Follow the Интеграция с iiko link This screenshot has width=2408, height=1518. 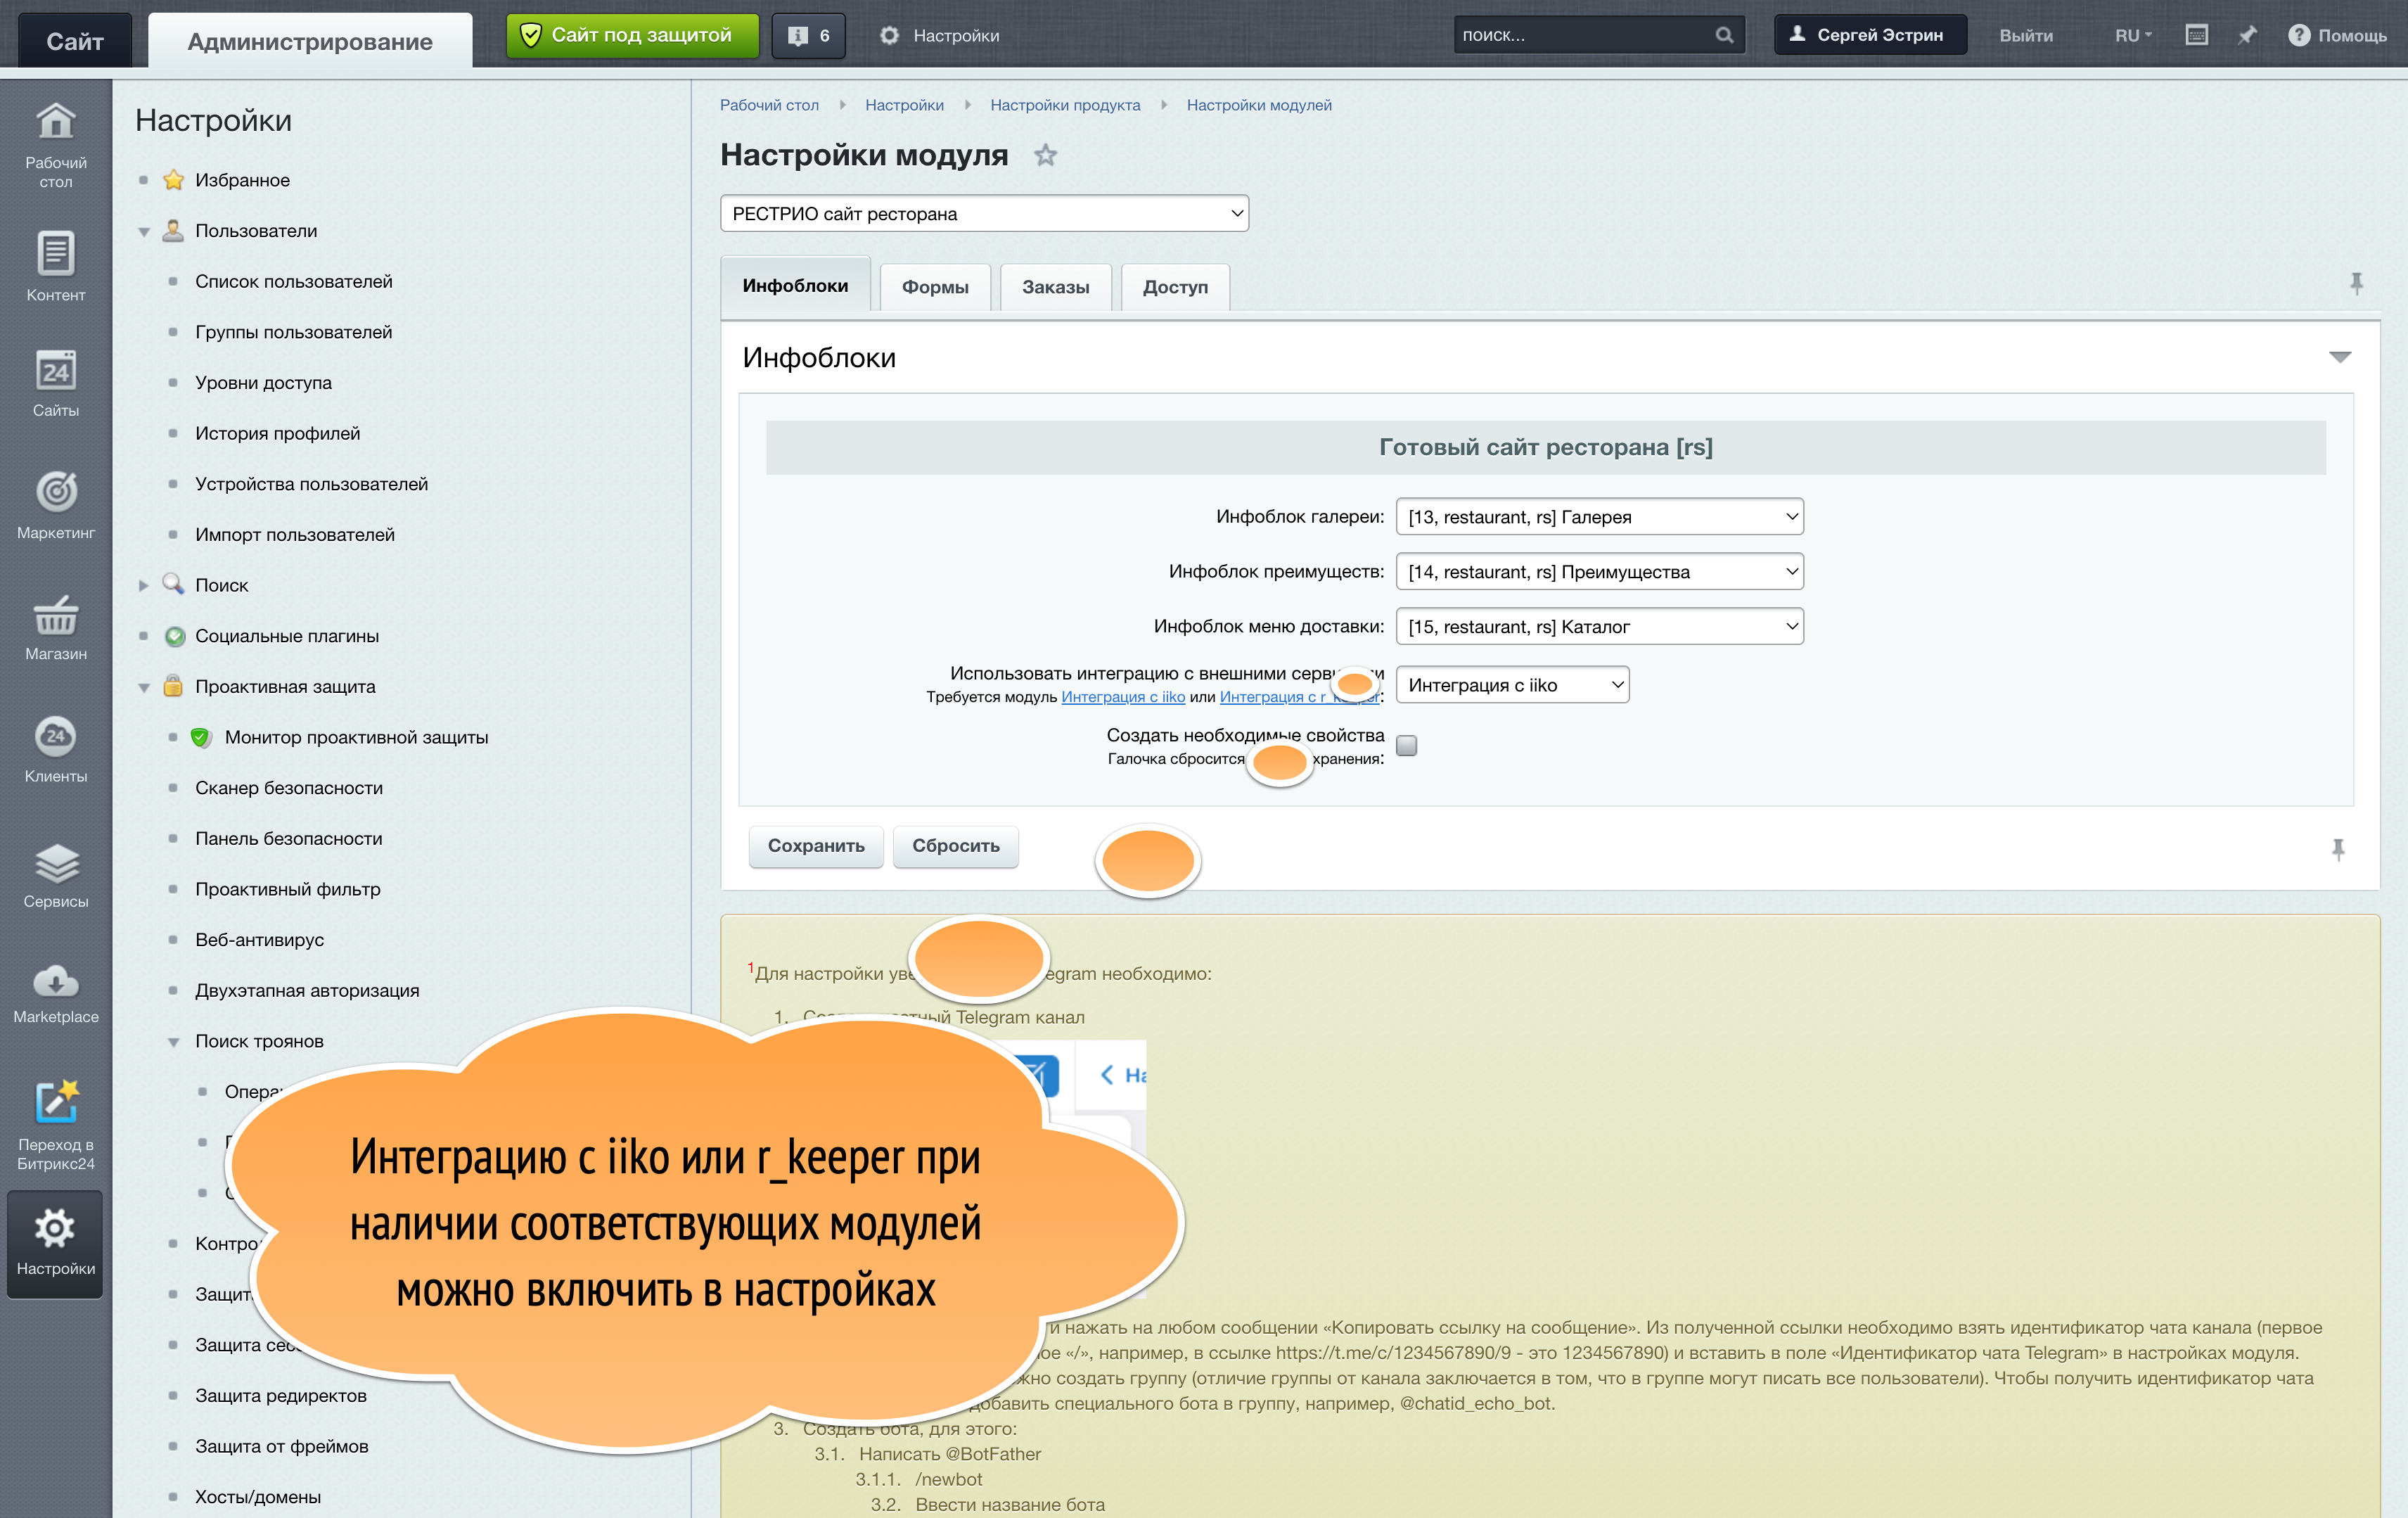(1122, 697)
